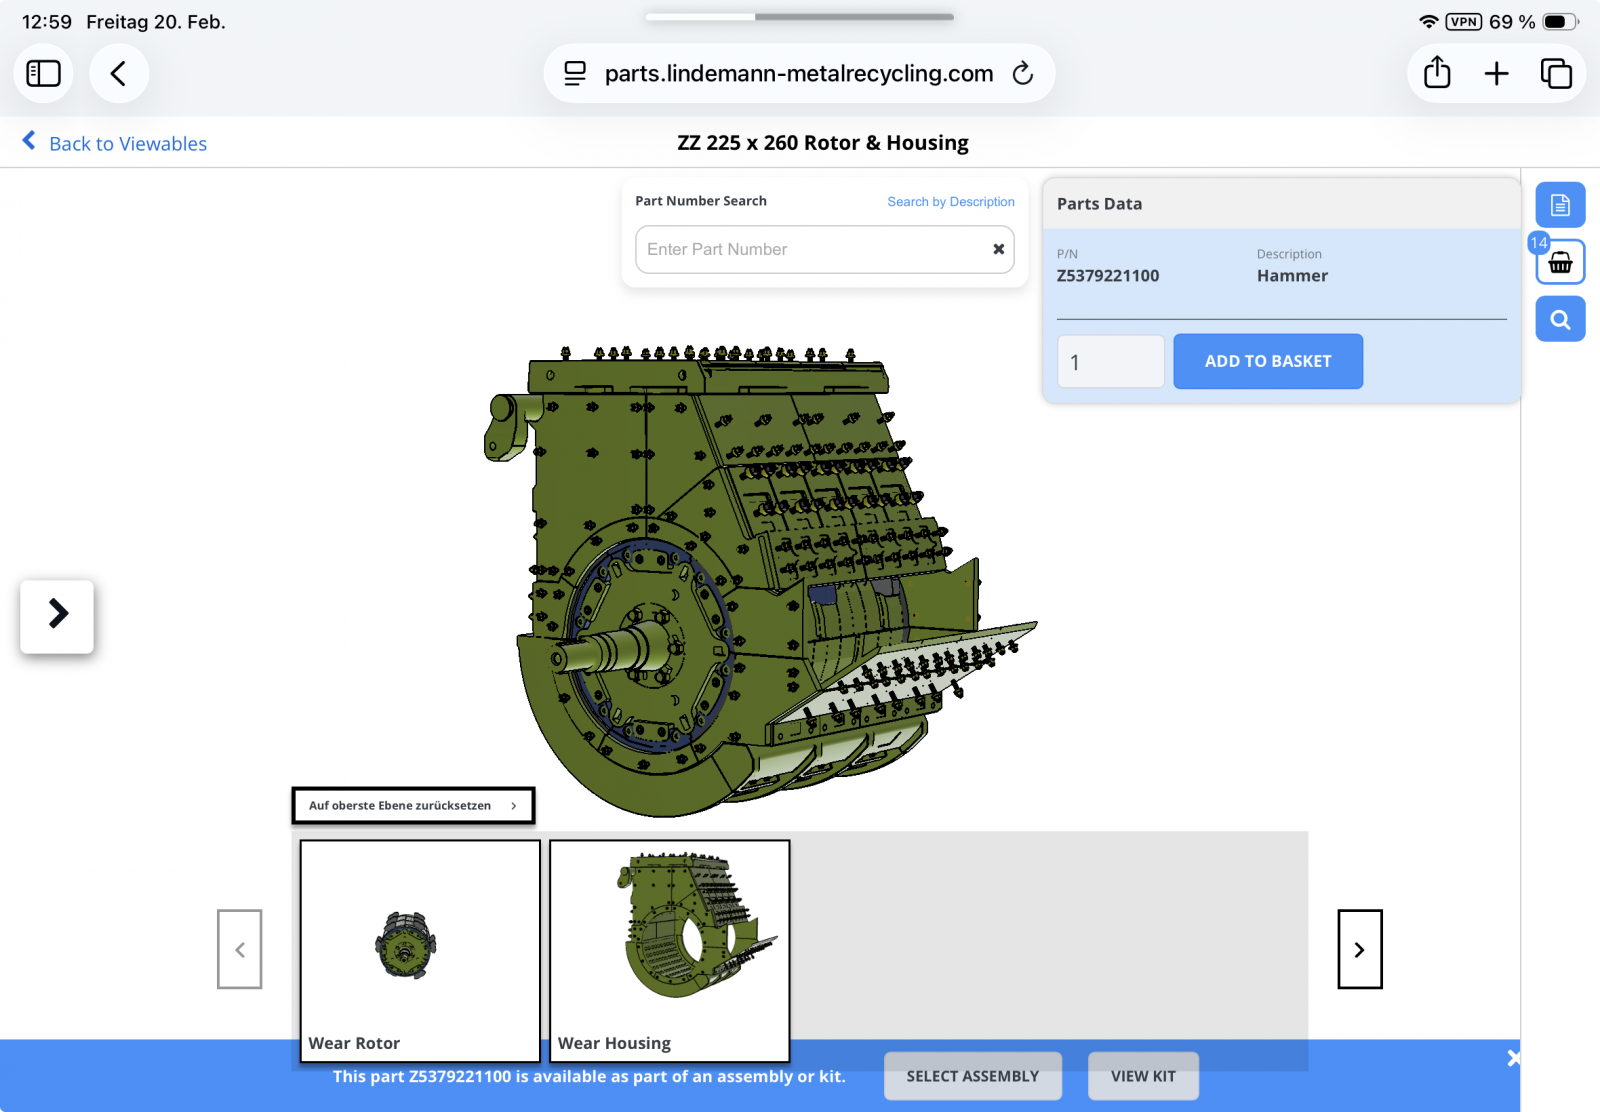Open the document list icon
Image resolution: width=1600 pixels, height=1112 pixels.
coord(1560,205)
